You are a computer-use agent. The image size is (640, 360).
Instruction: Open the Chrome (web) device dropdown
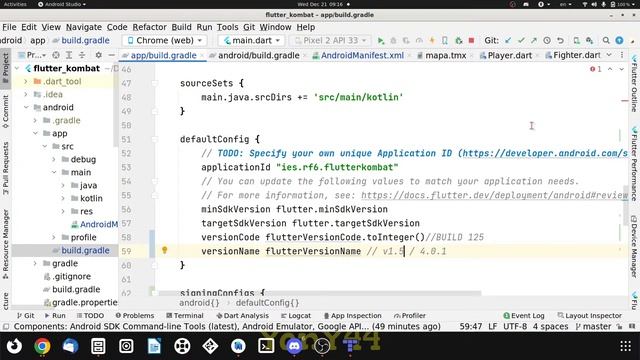coord(165,40)
